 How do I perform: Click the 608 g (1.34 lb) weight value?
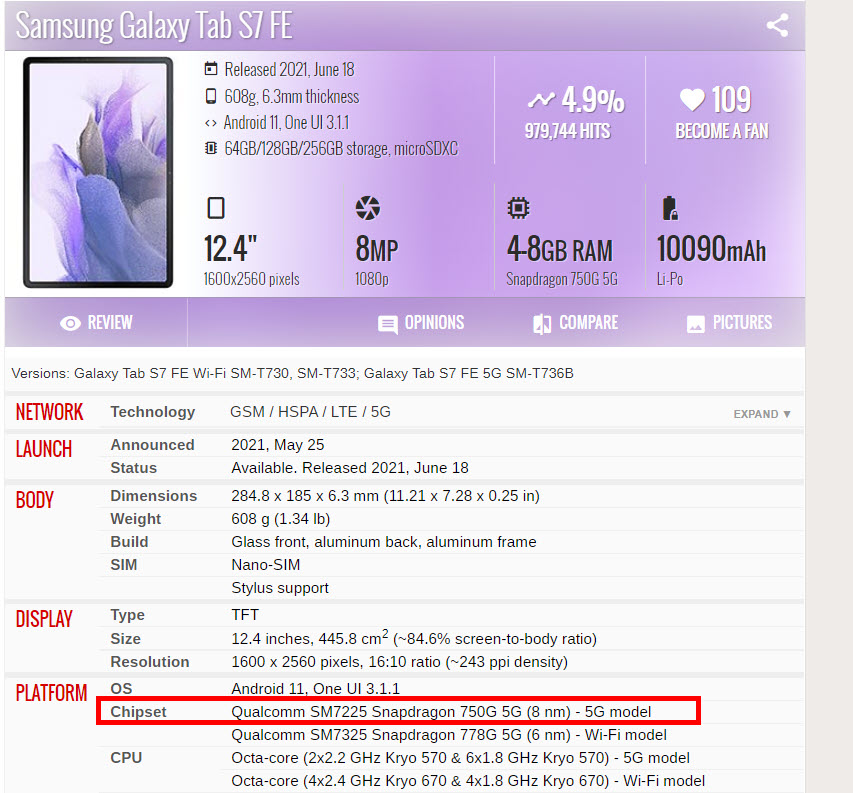[x=281, y=519]
